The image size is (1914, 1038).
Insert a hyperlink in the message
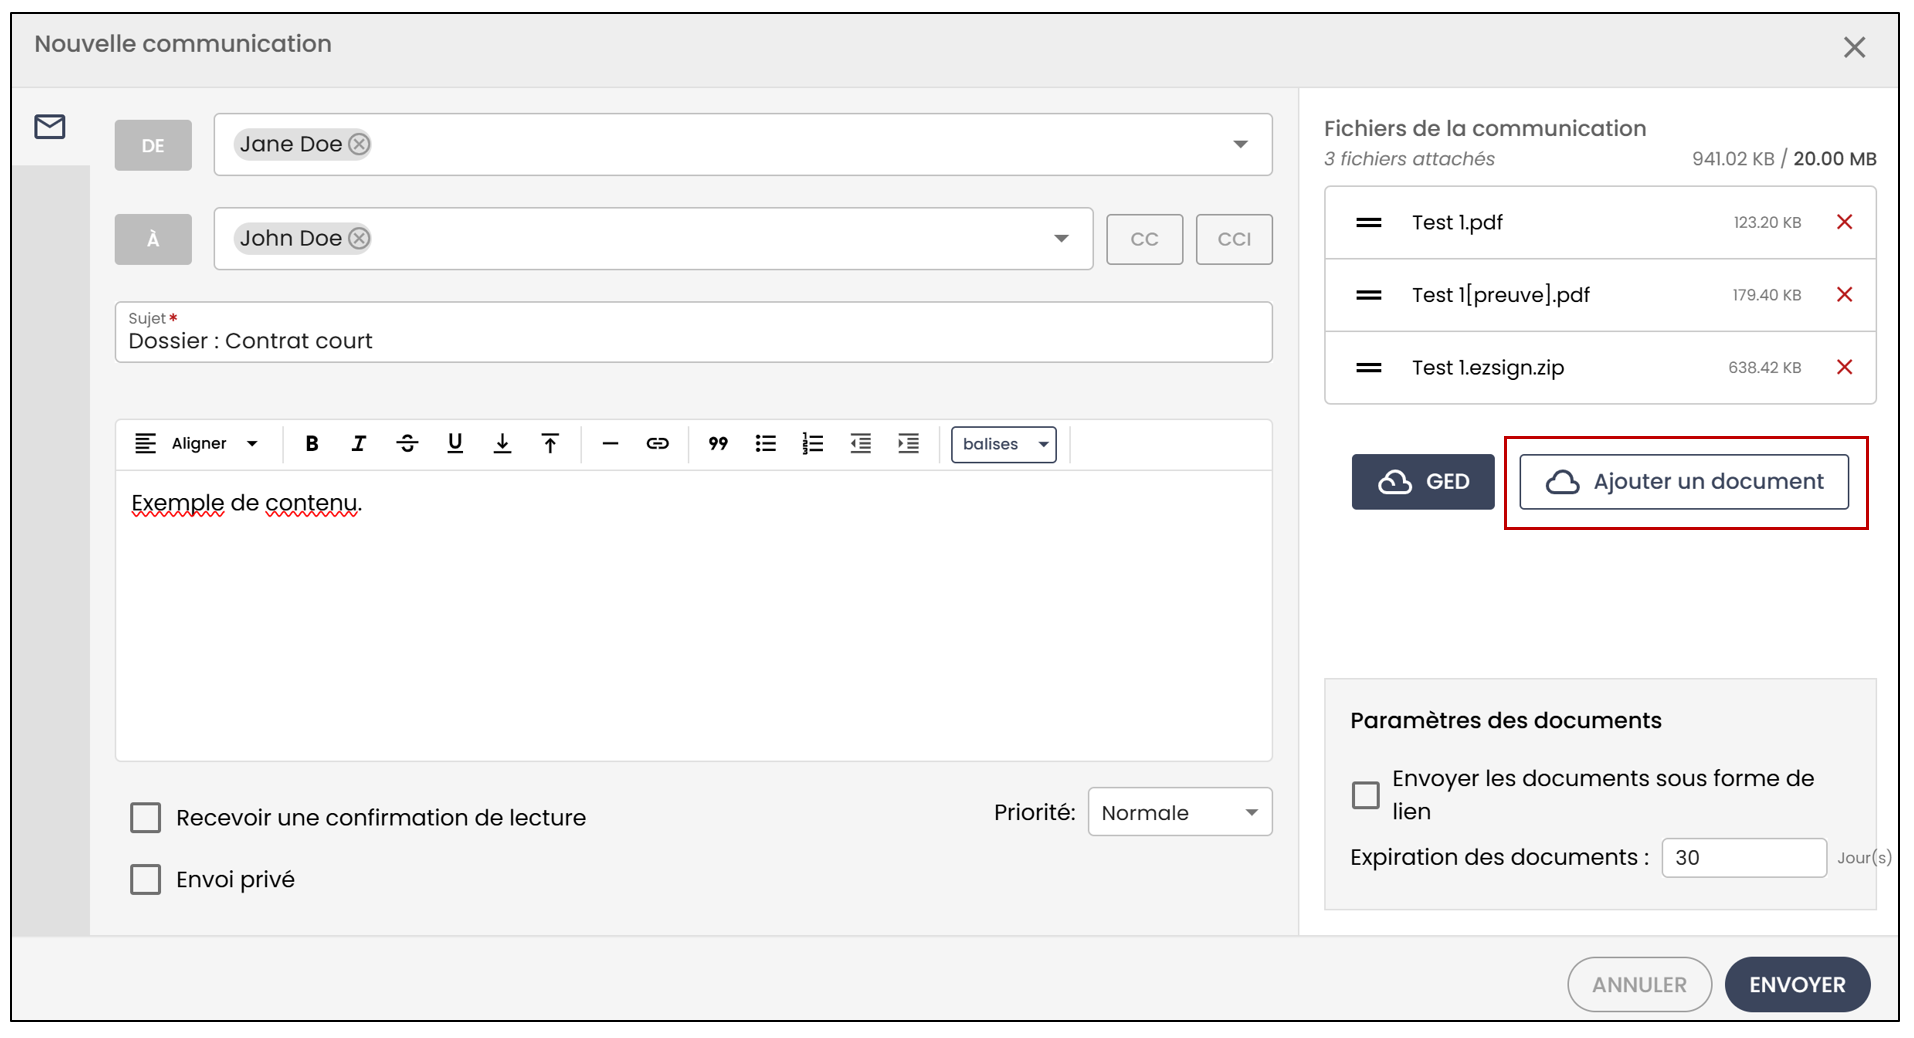pos(657,444)
